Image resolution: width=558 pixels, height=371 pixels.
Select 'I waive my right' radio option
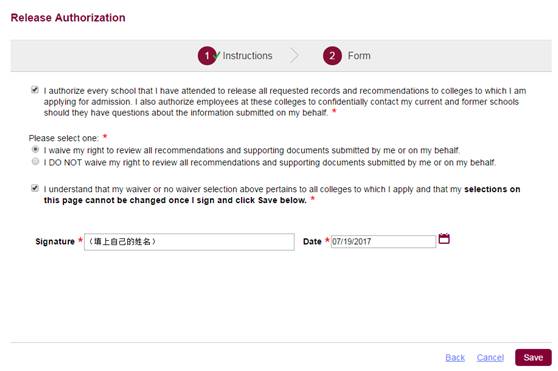[x=35, y=149]
